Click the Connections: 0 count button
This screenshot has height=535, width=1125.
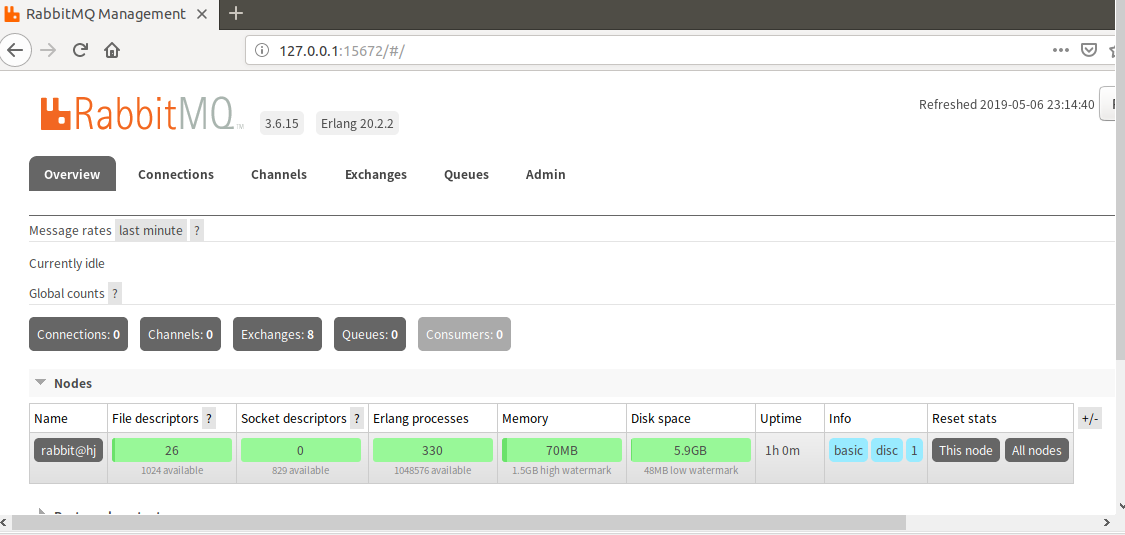(78, 334)
